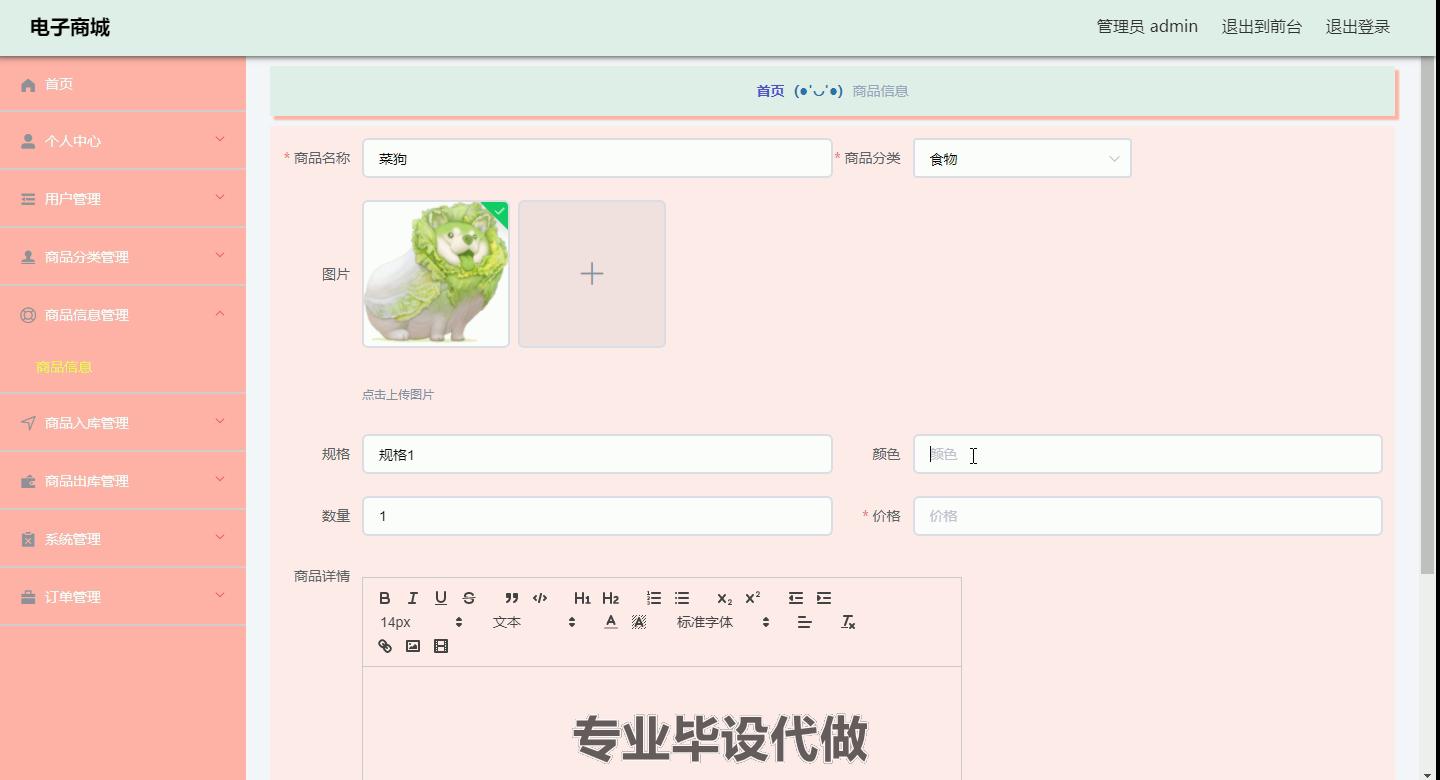The image size is (1440, 780).
Task: Insert a code block in editor
Action: [540, 598]
